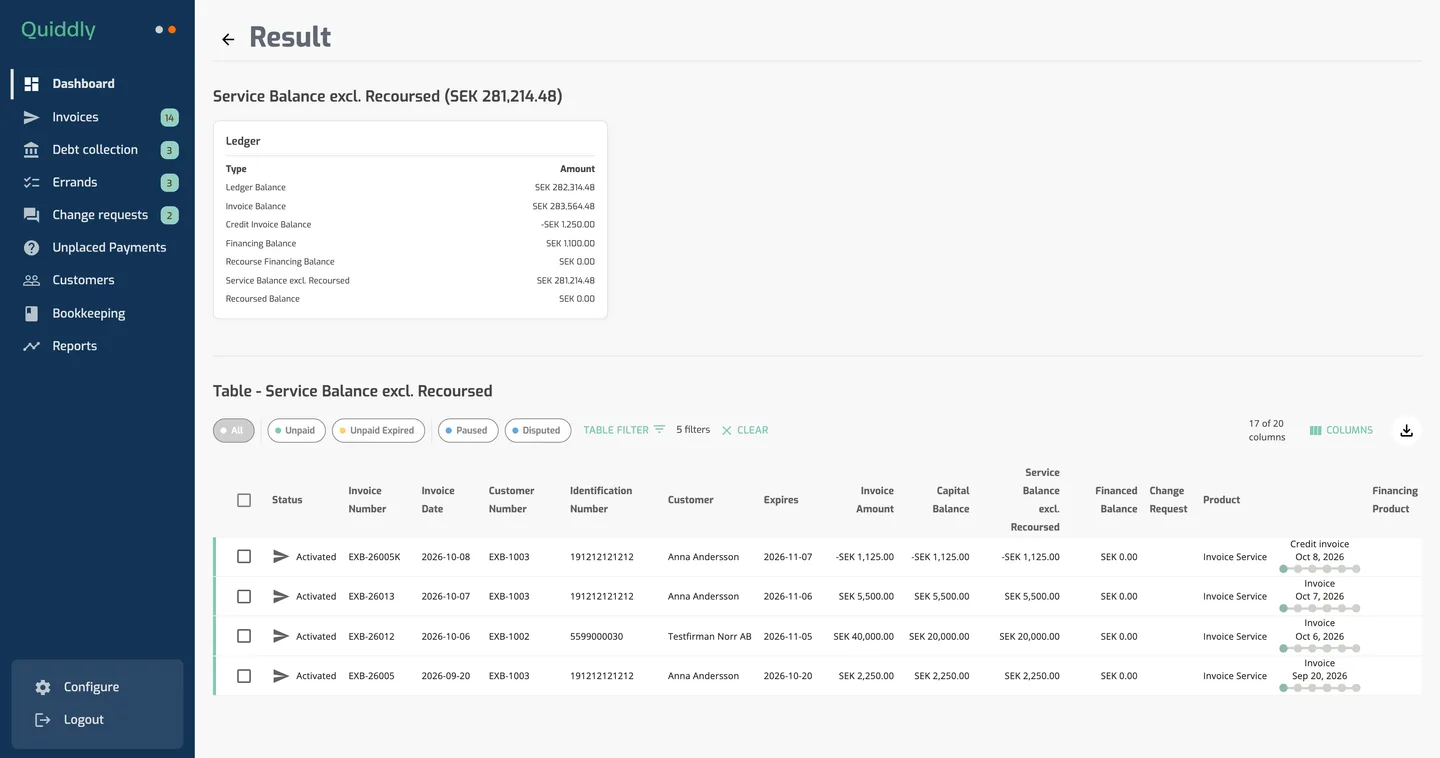Viewport: 1440px width, 758px height.
Task: Filter by the Unpaid Expired chip
Action: point(378,430)
